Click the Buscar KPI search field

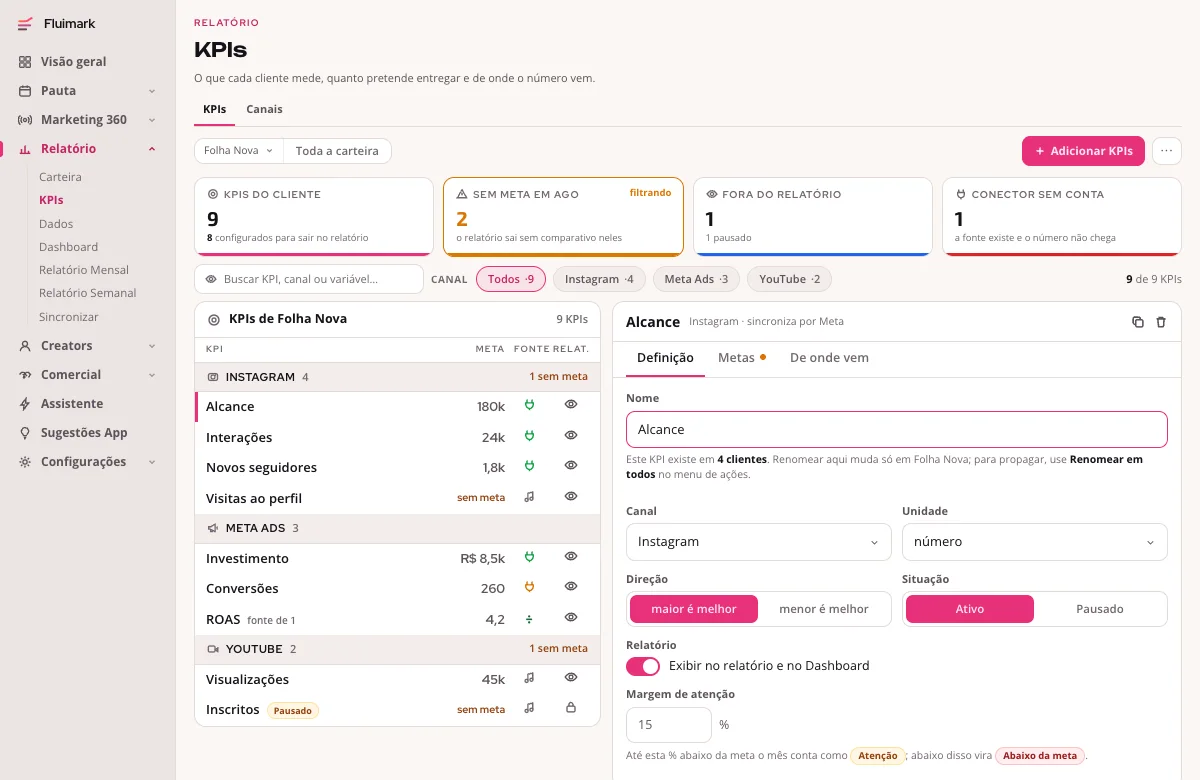click(x=309, y=279)
